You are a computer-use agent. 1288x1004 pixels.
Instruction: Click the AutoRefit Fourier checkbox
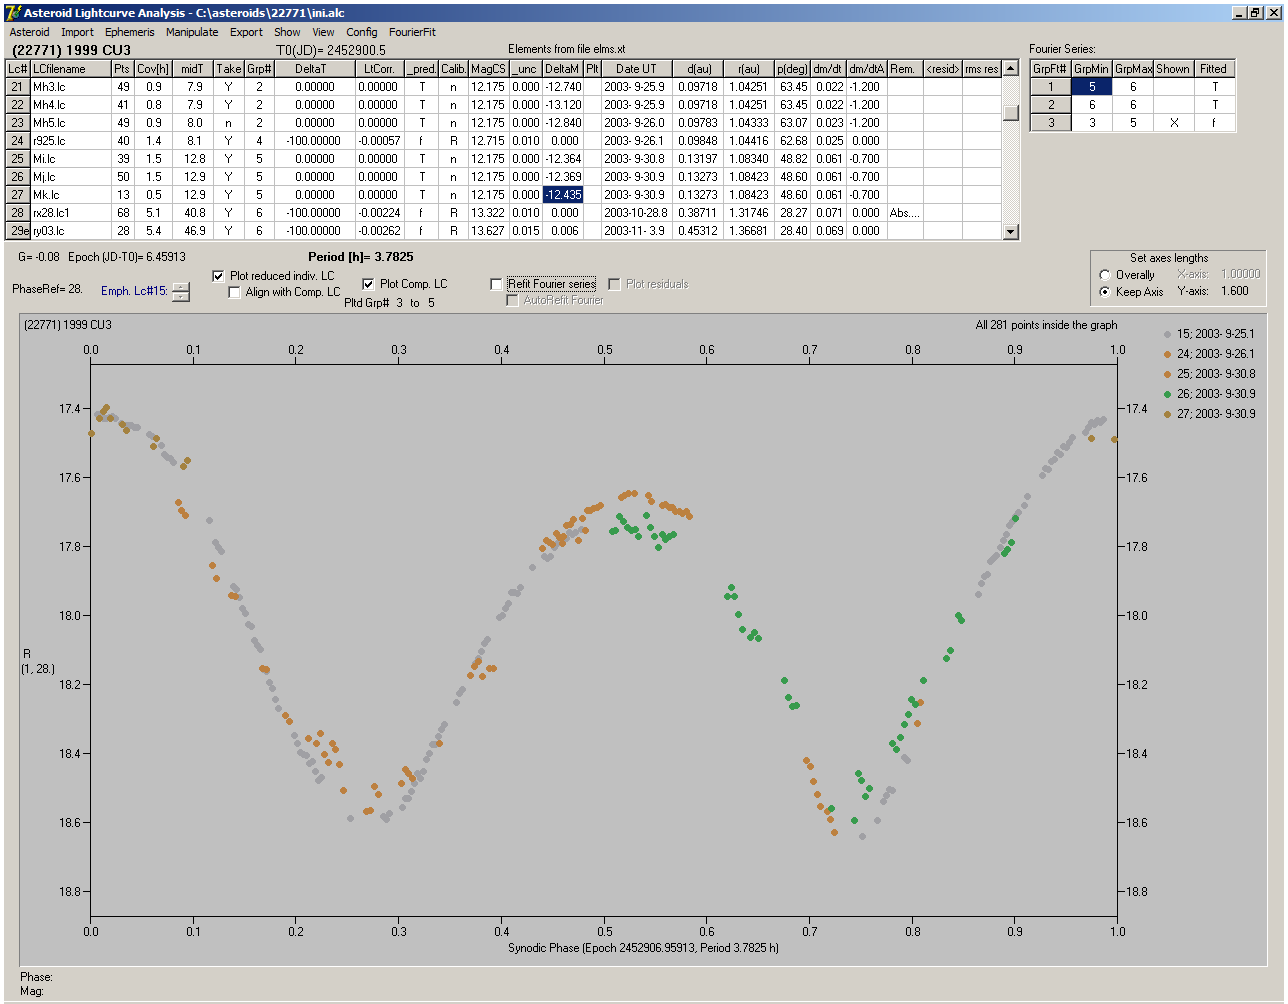click(513, 300)
